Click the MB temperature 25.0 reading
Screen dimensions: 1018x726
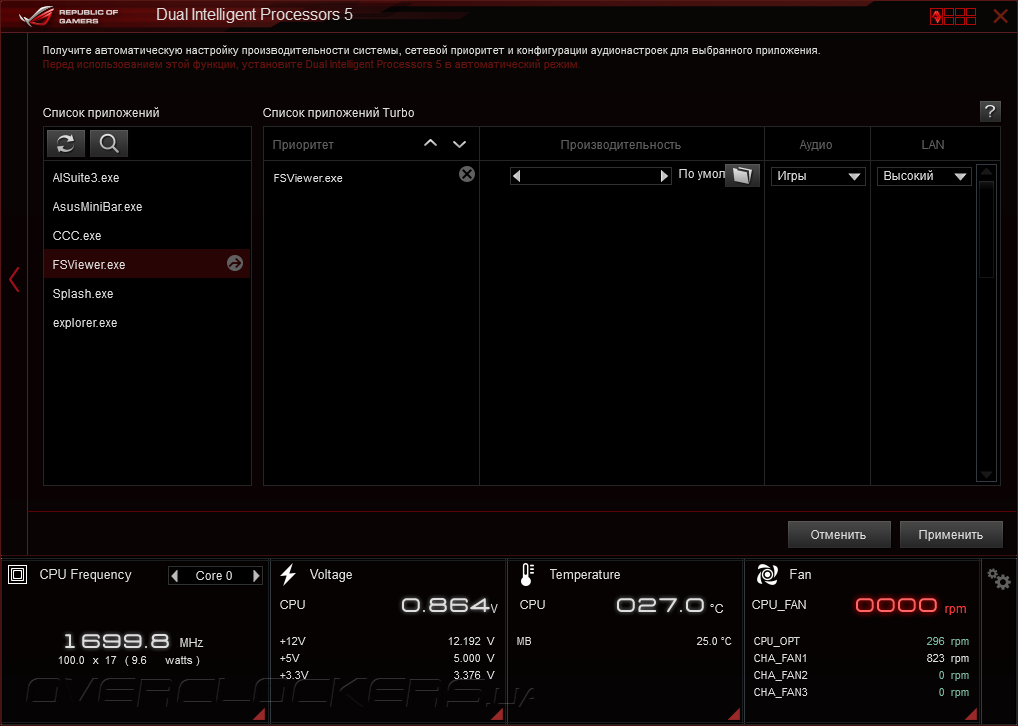point(714,641)
